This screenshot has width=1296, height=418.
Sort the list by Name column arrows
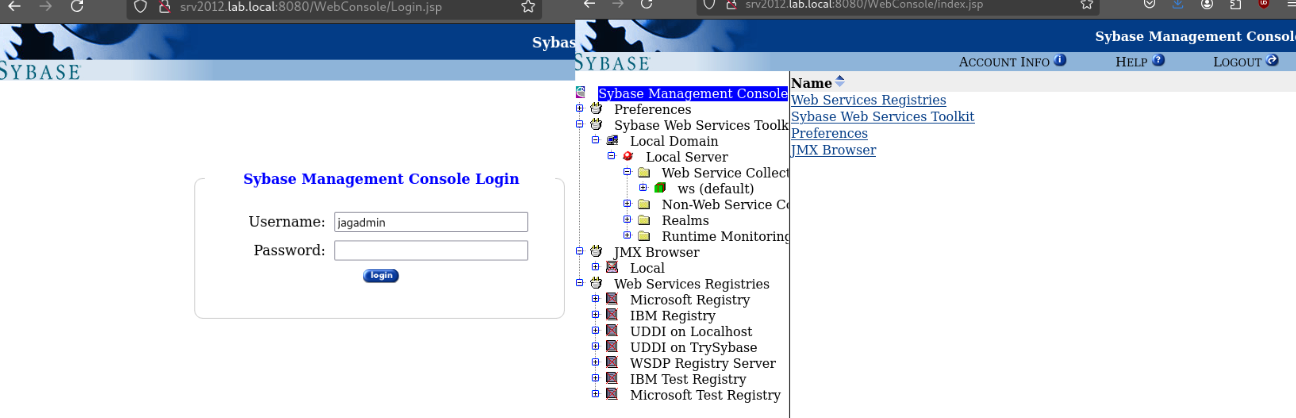click(840, 82)
